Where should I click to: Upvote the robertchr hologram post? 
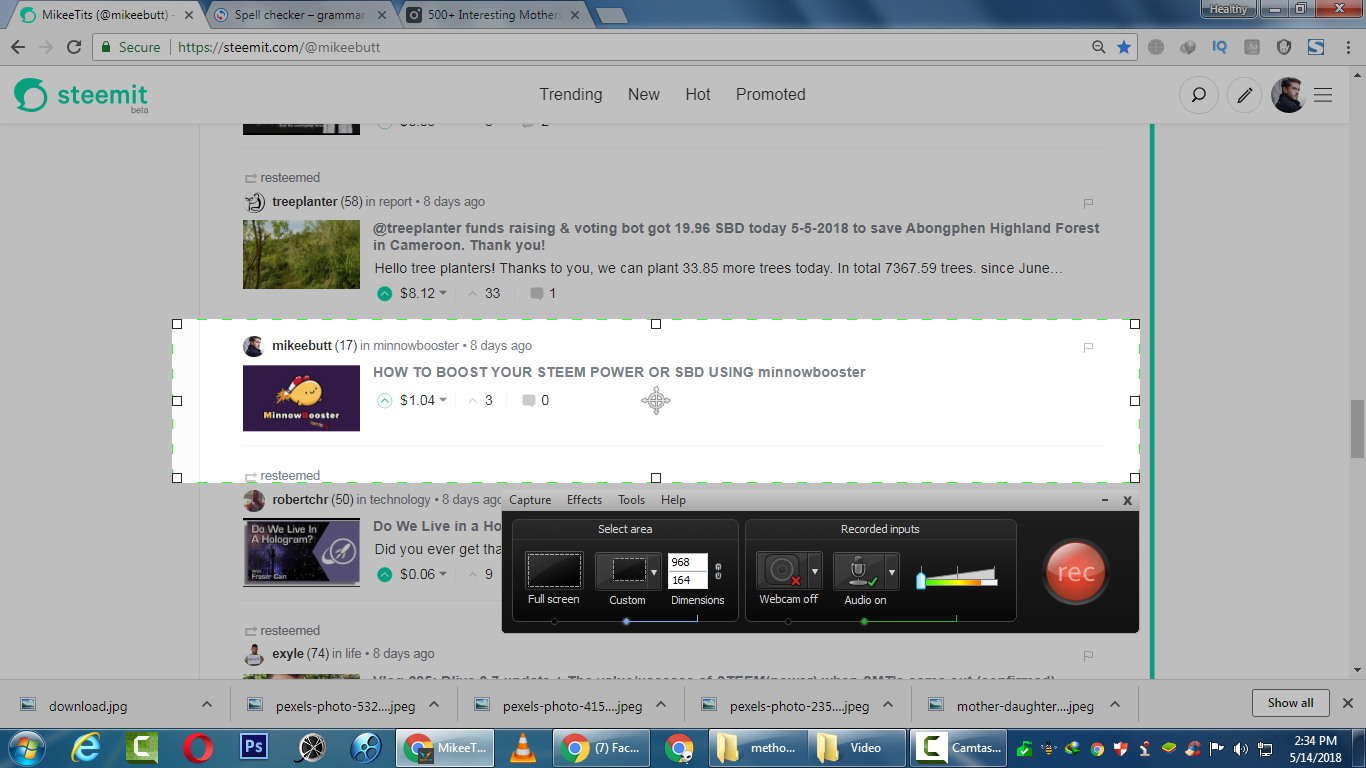[x=385, y=575]
